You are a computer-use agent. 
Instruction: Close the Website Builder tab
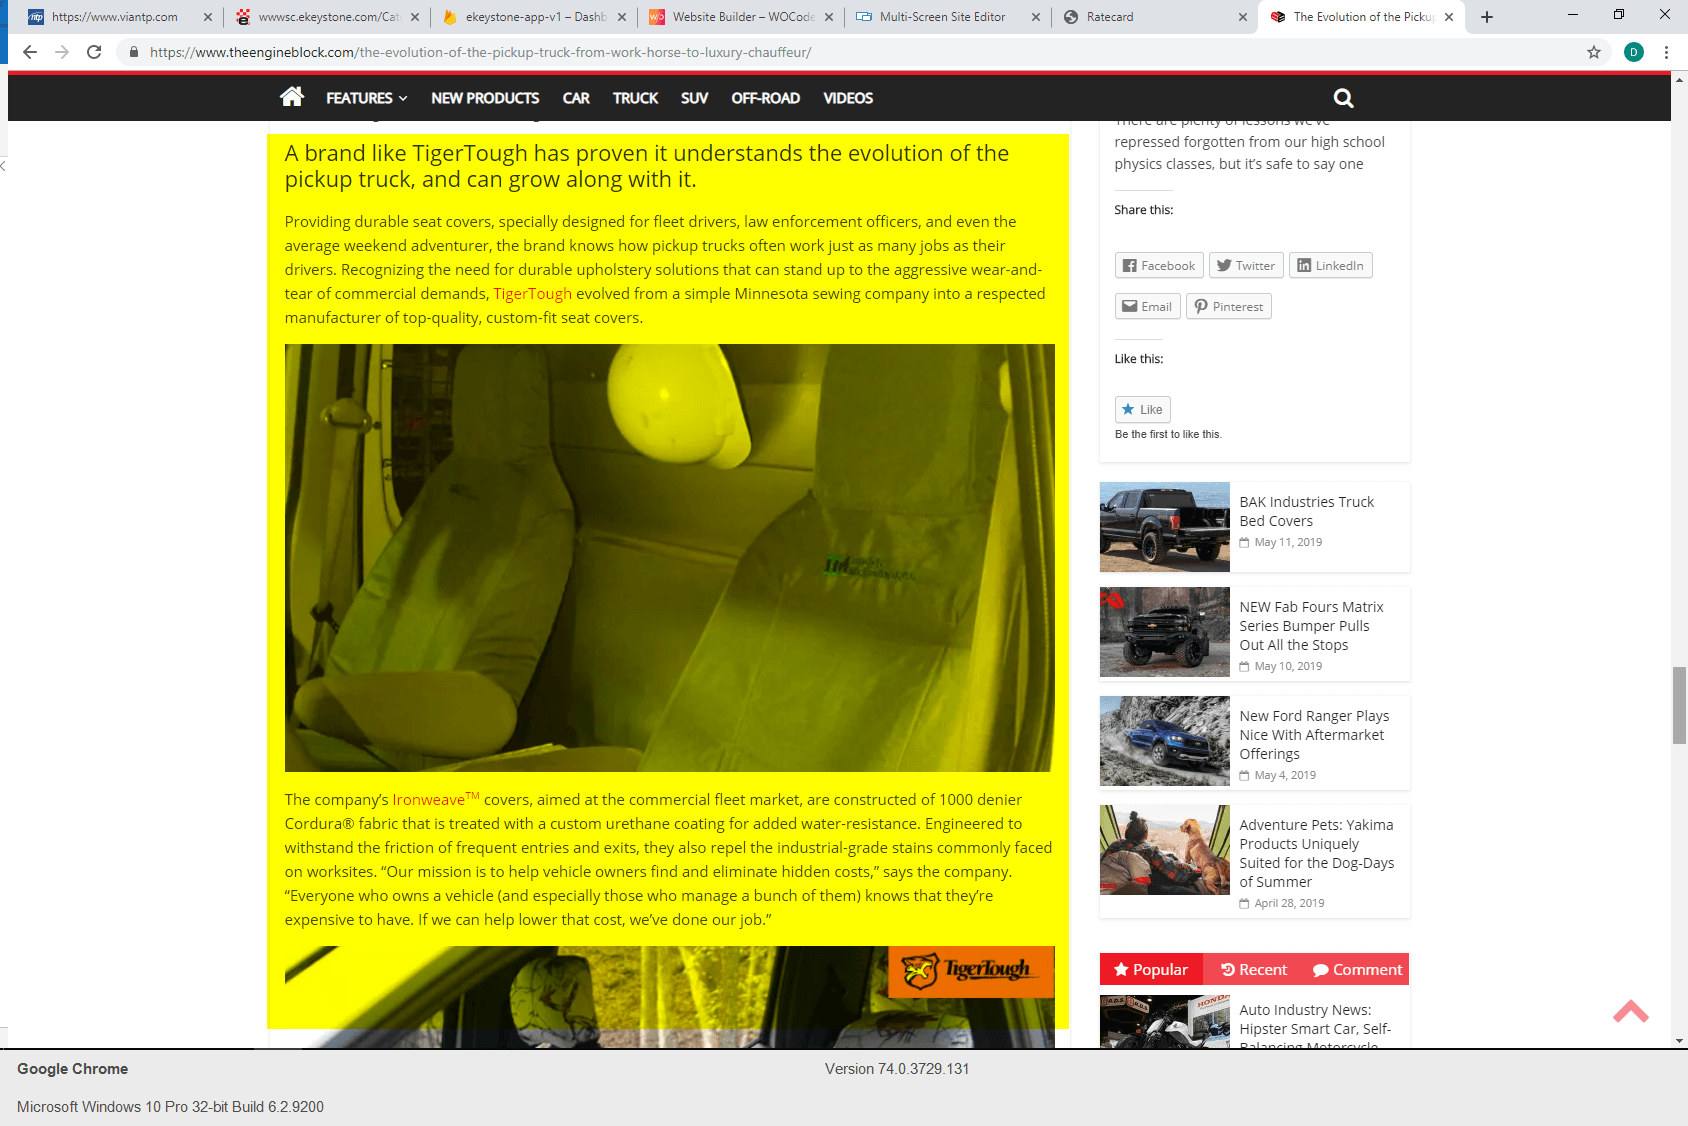pos(829,17)
